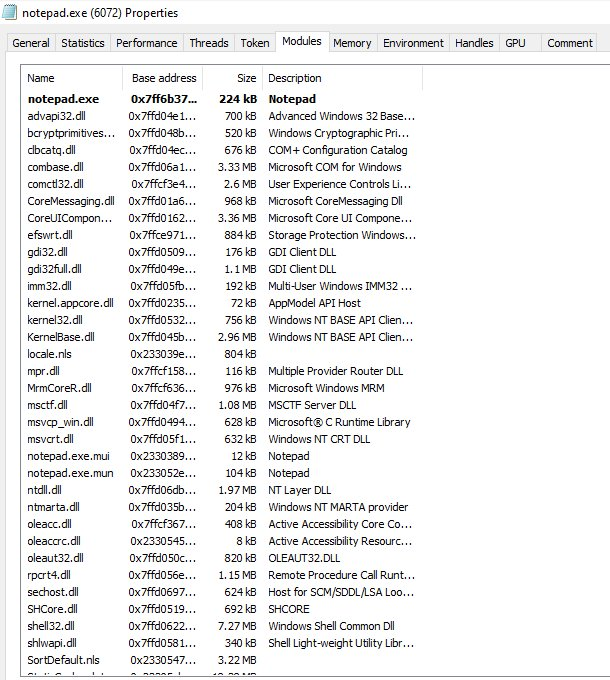The image size is (610, 680).
Task: Sort by the Size column header
Action: (x=233, y=78)
